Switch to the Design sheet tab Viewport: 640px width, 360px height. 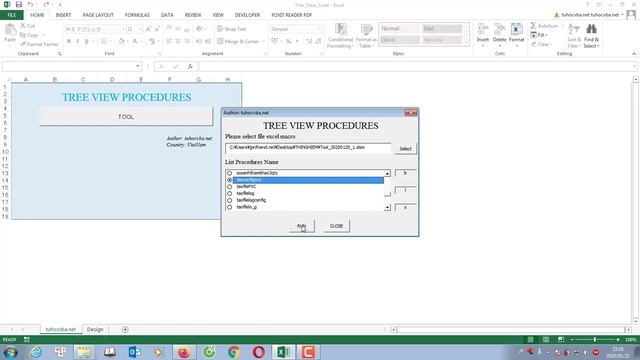[95, 329]
